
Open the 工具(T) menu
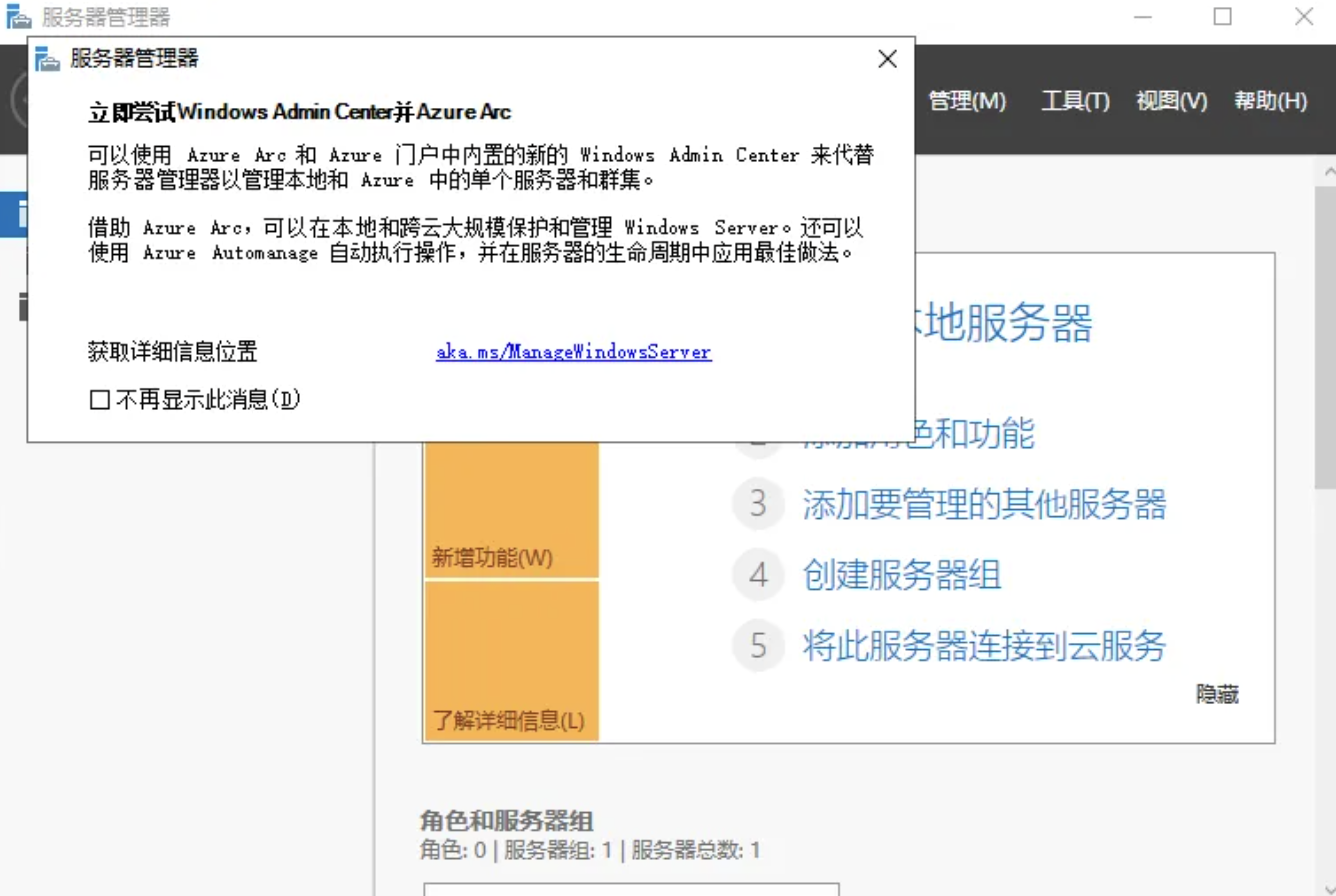[x=1076, y=101]
